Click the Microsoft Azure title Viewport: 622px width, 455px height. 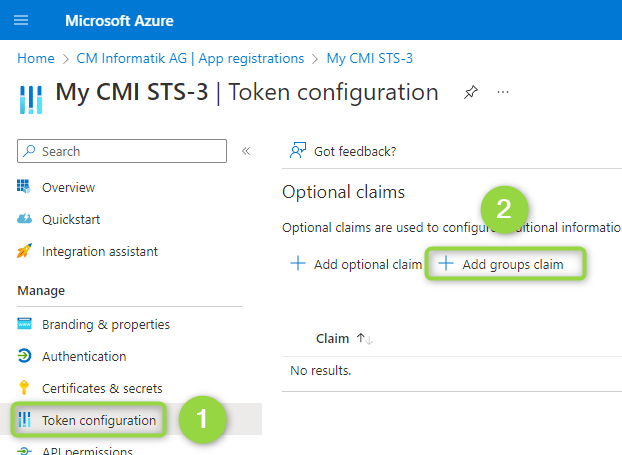[x=119, y=21]
